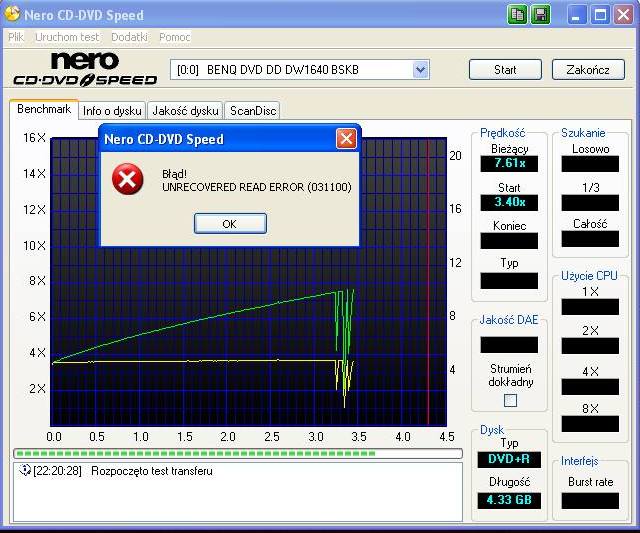The height and width of the screenshot is (533, 640).
Task: Click the Rozpoczęto test transferu log entry
Action: click(152, 471)
